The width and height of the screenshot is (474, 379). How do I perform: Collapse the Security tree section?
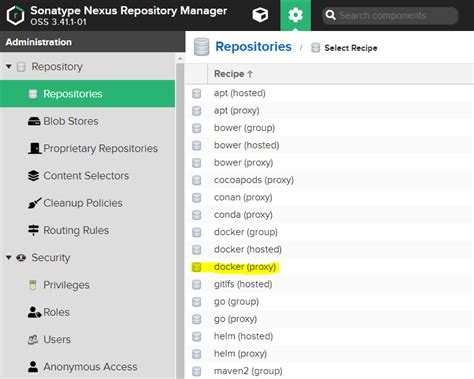click(9, 258)
